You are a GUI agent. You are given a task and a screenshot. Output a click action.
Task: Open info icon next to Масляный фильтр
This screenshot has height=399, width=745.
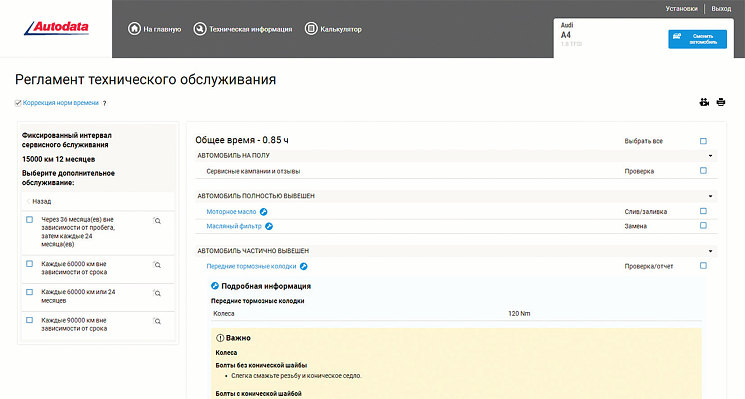[269, 226]
